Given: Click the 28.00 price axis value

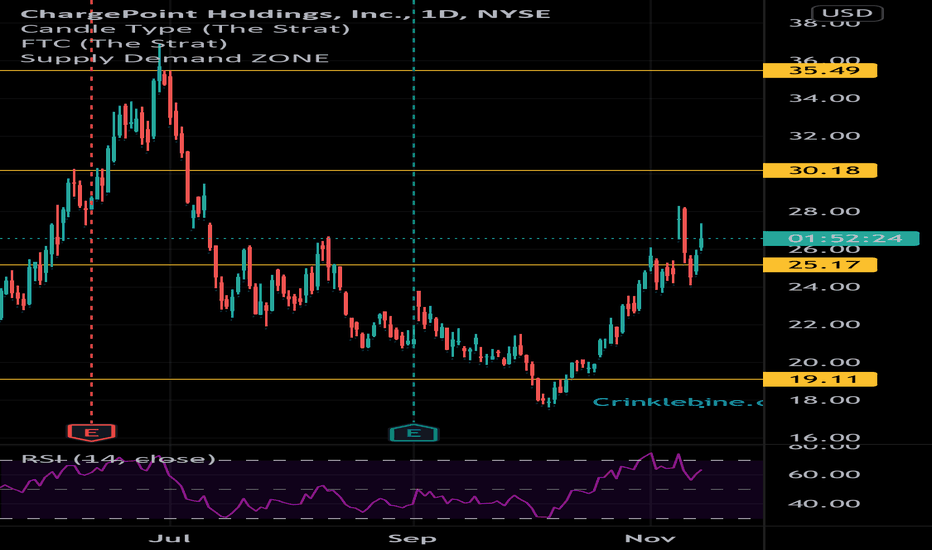Looking at the screenshot, I should point(824,211).
